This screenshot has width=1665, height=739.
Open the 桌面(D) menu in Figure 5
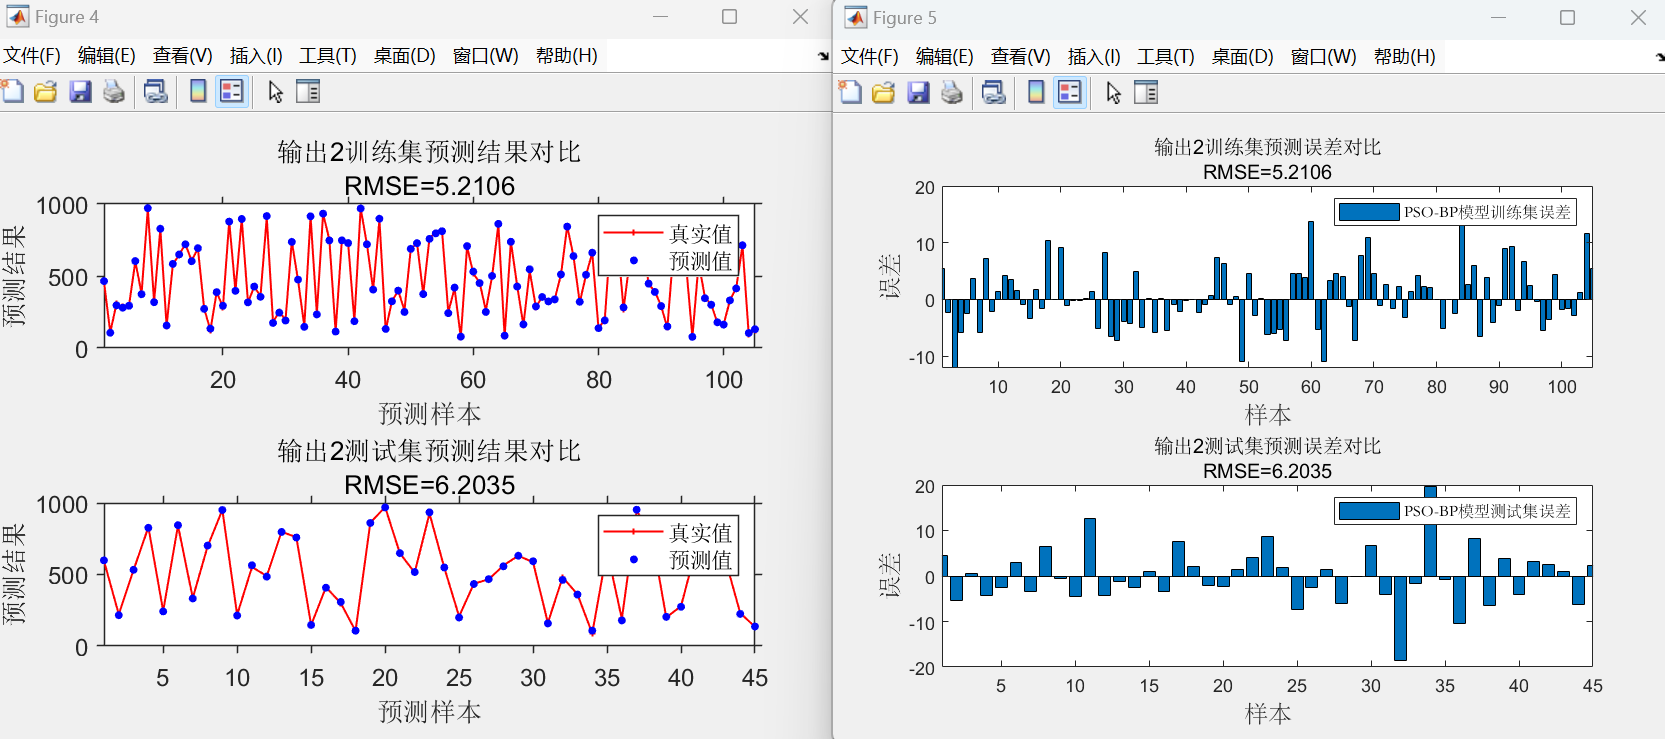(1243, 57)
